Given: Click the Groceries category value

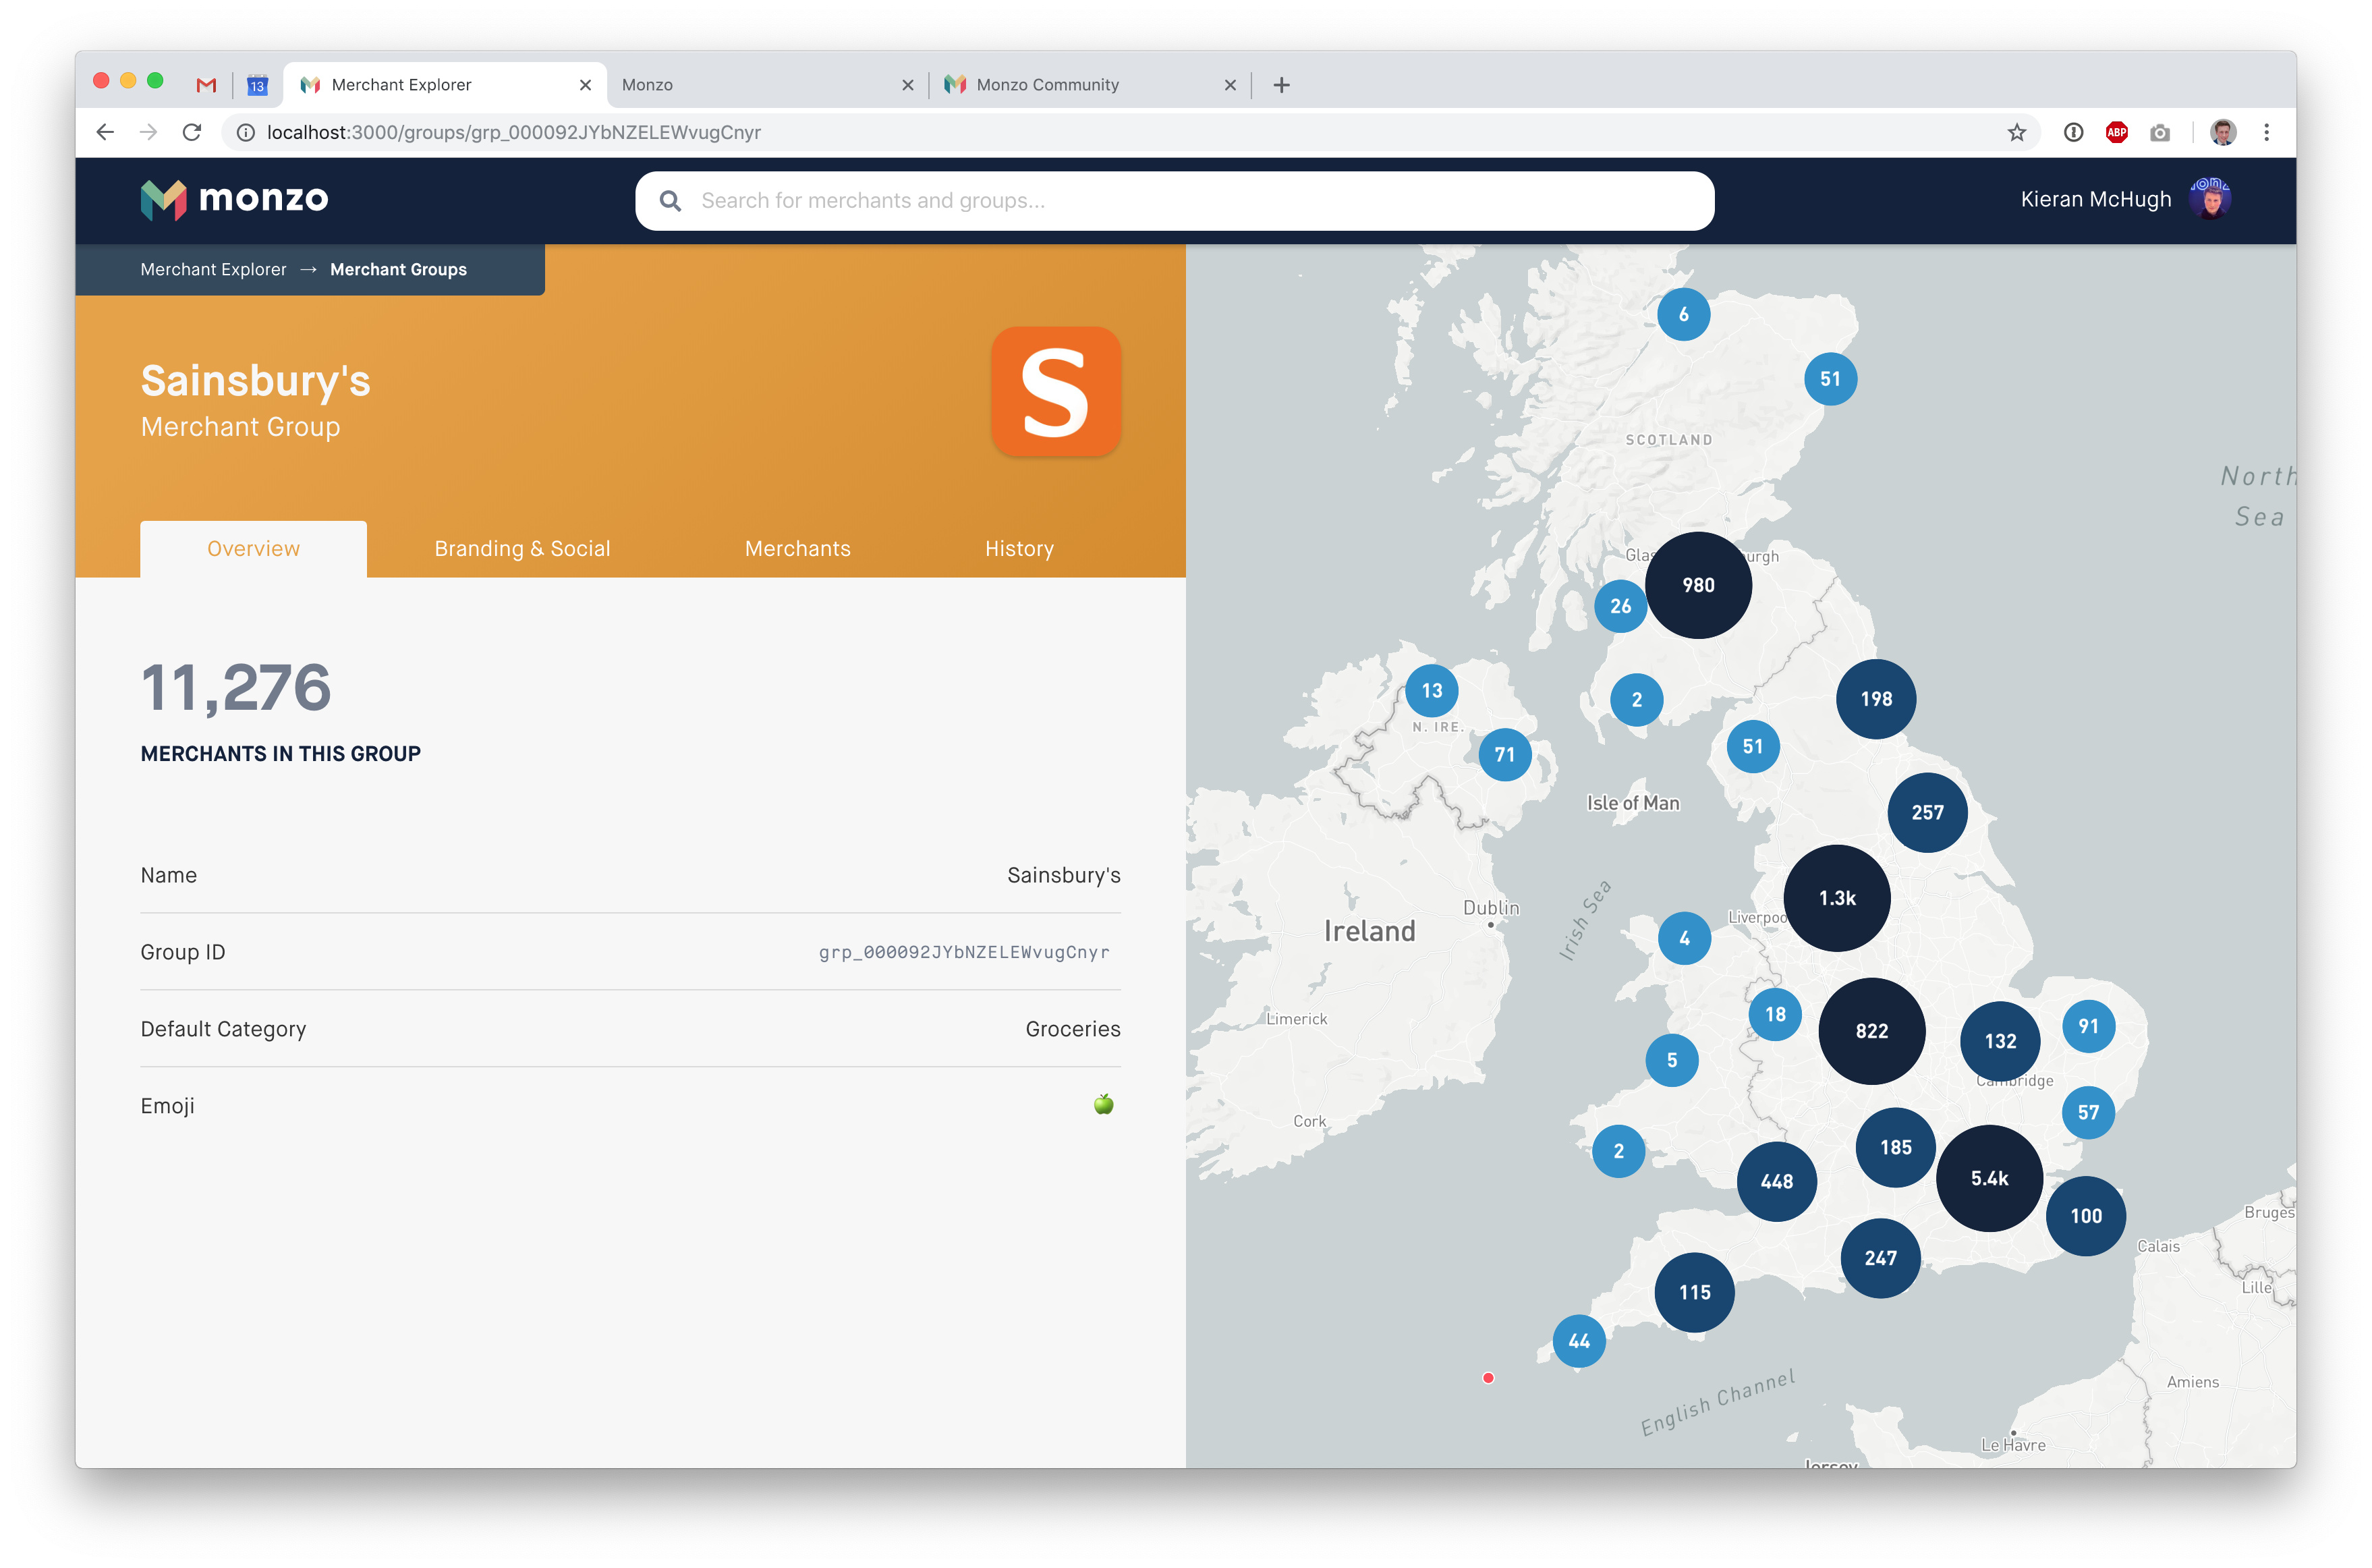Looking at the screenshot, I should click(1072, 1029).
